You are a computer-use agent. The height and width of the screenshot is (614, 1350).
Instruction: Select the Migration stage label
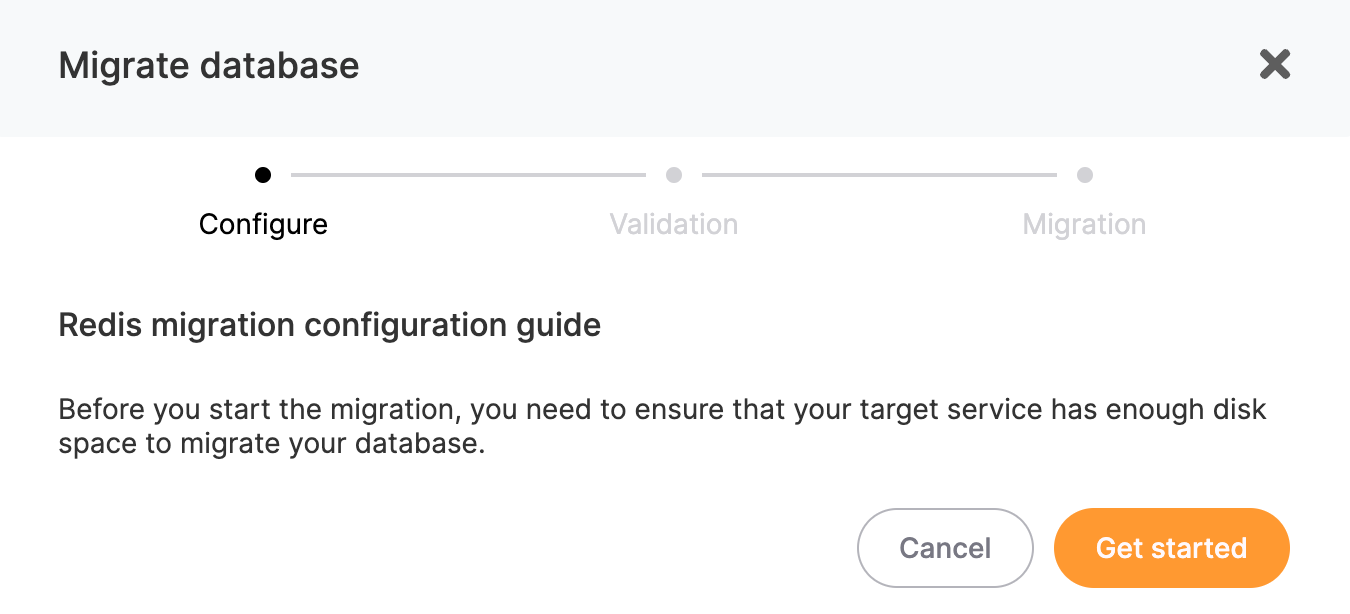coord(1085,224)
